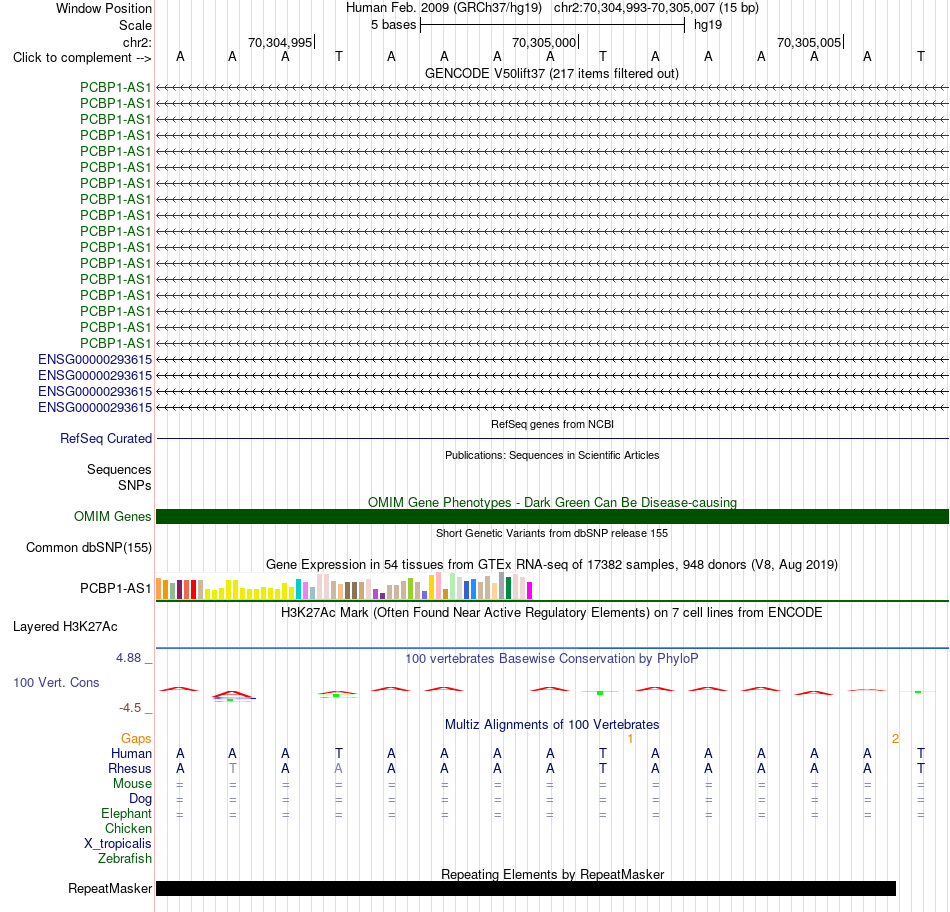The image size is (950, 912).
Task: Select the bottommost PCBP1-AS1 transcript label above ENSG00000293615
Action: [116, 343]
